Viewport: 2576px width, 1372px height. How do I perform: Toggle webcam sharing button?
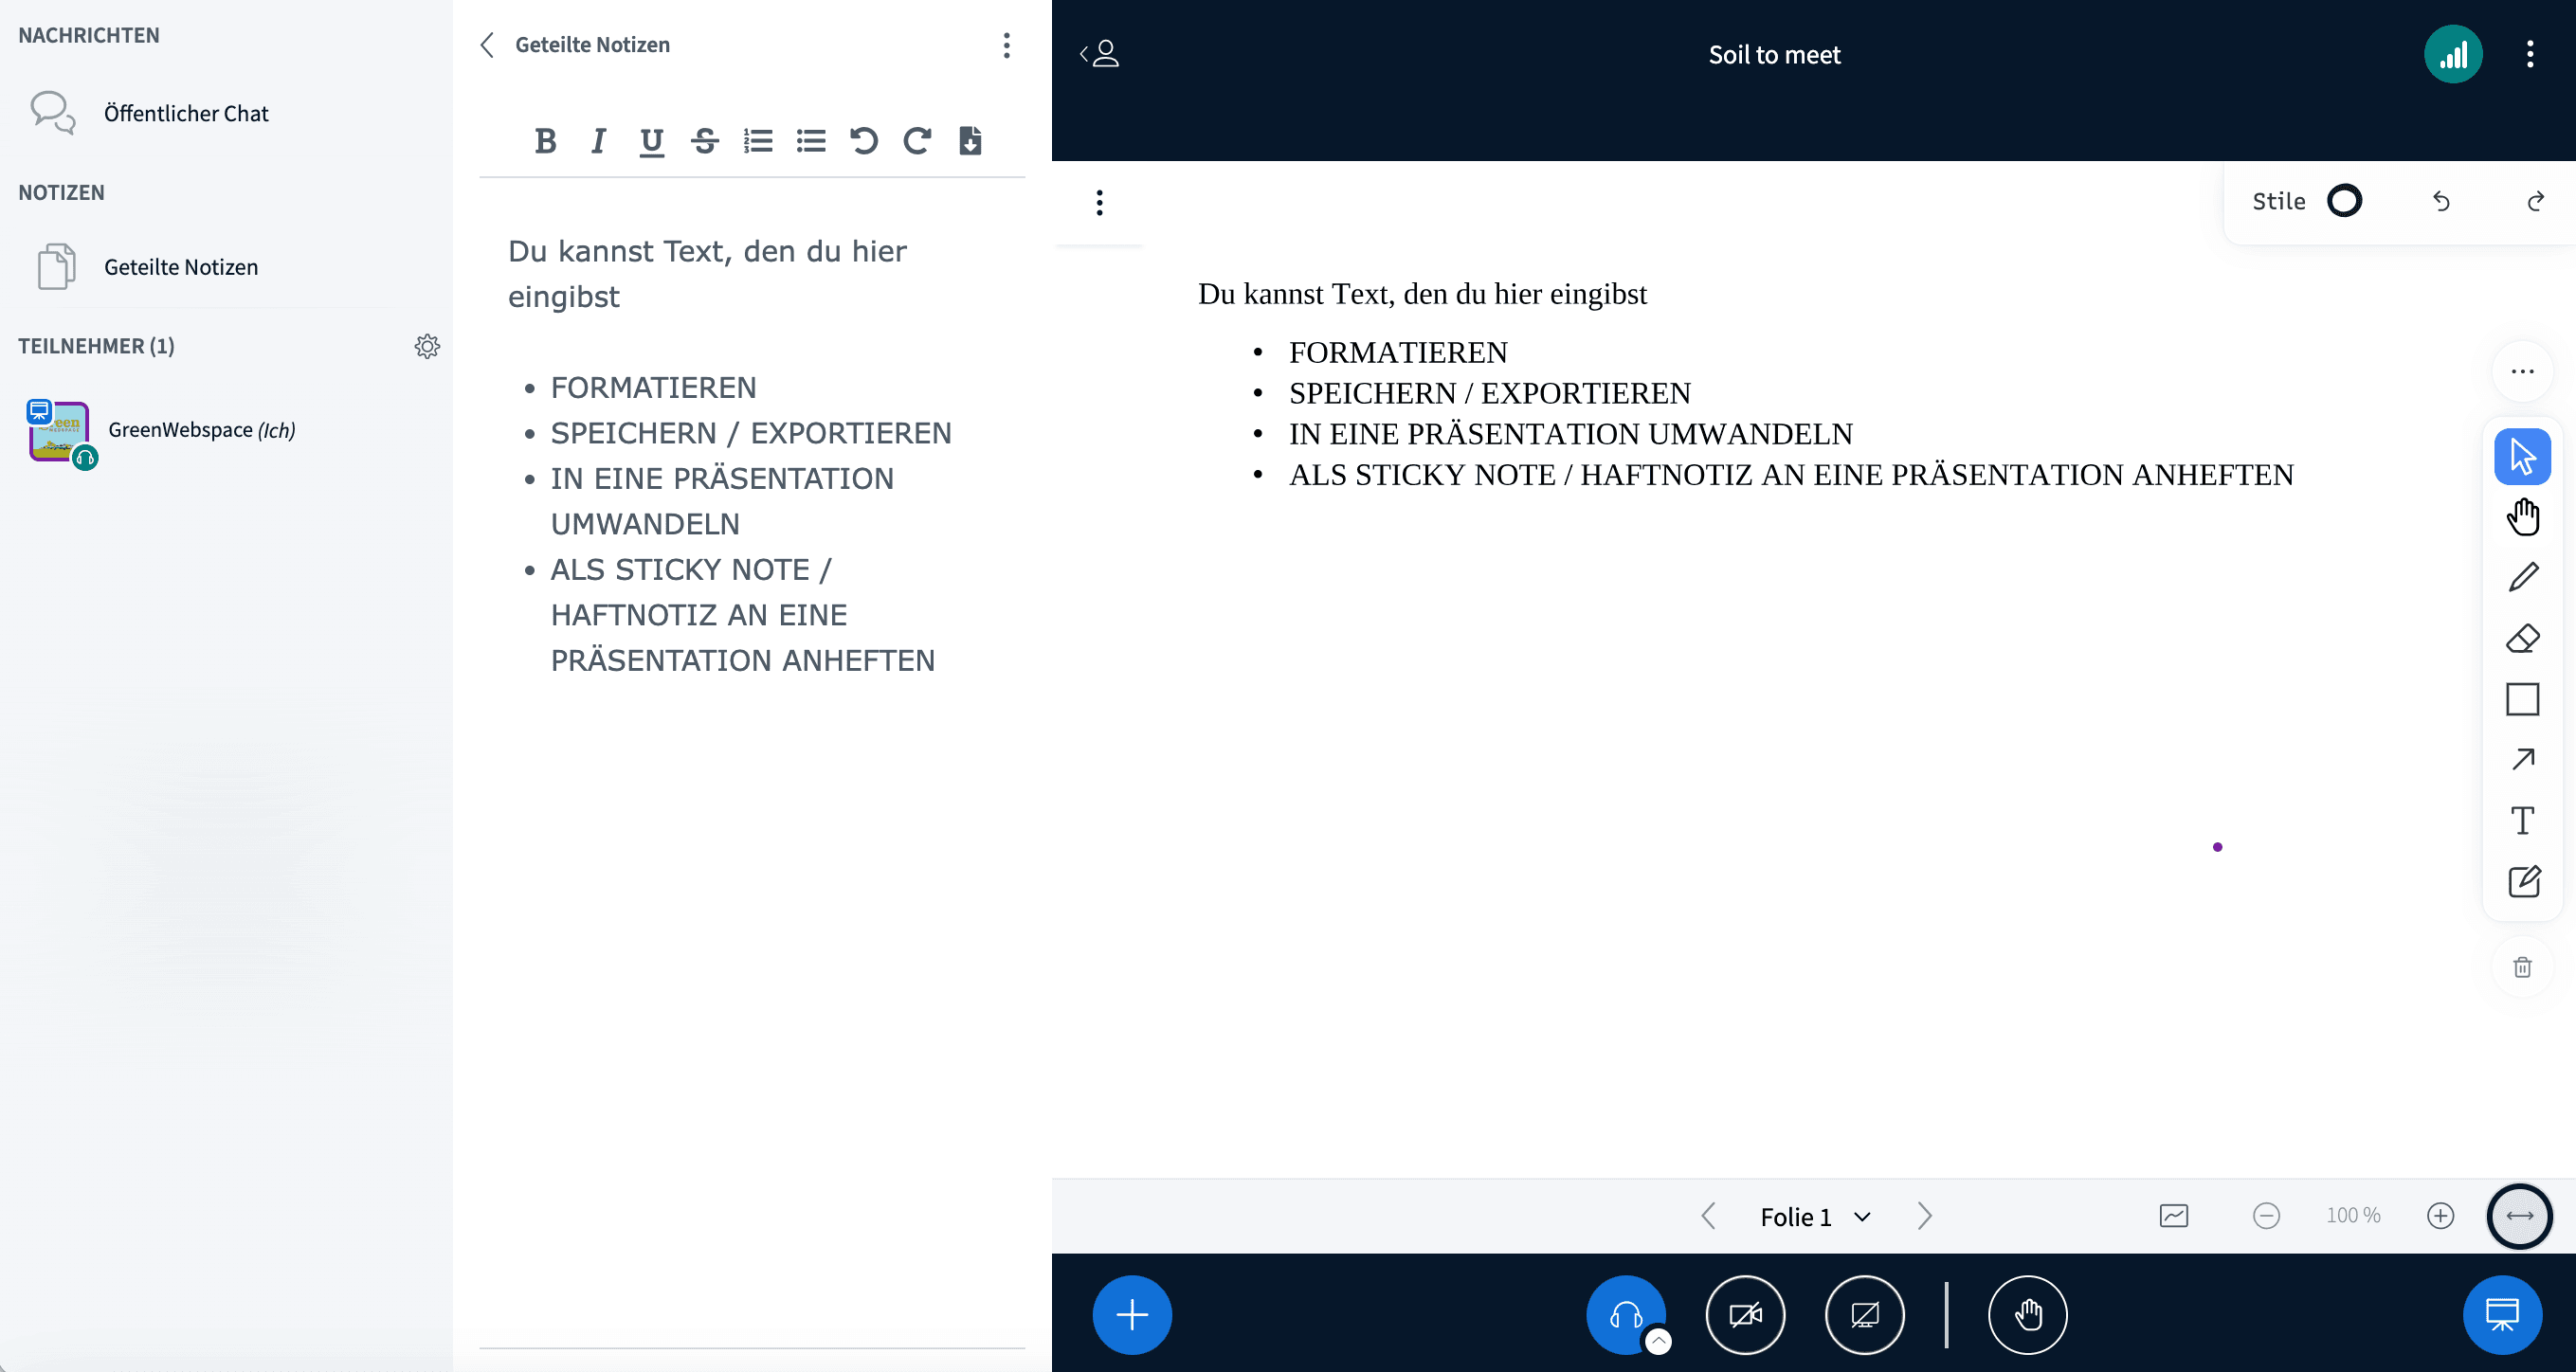point(1745,1314)
